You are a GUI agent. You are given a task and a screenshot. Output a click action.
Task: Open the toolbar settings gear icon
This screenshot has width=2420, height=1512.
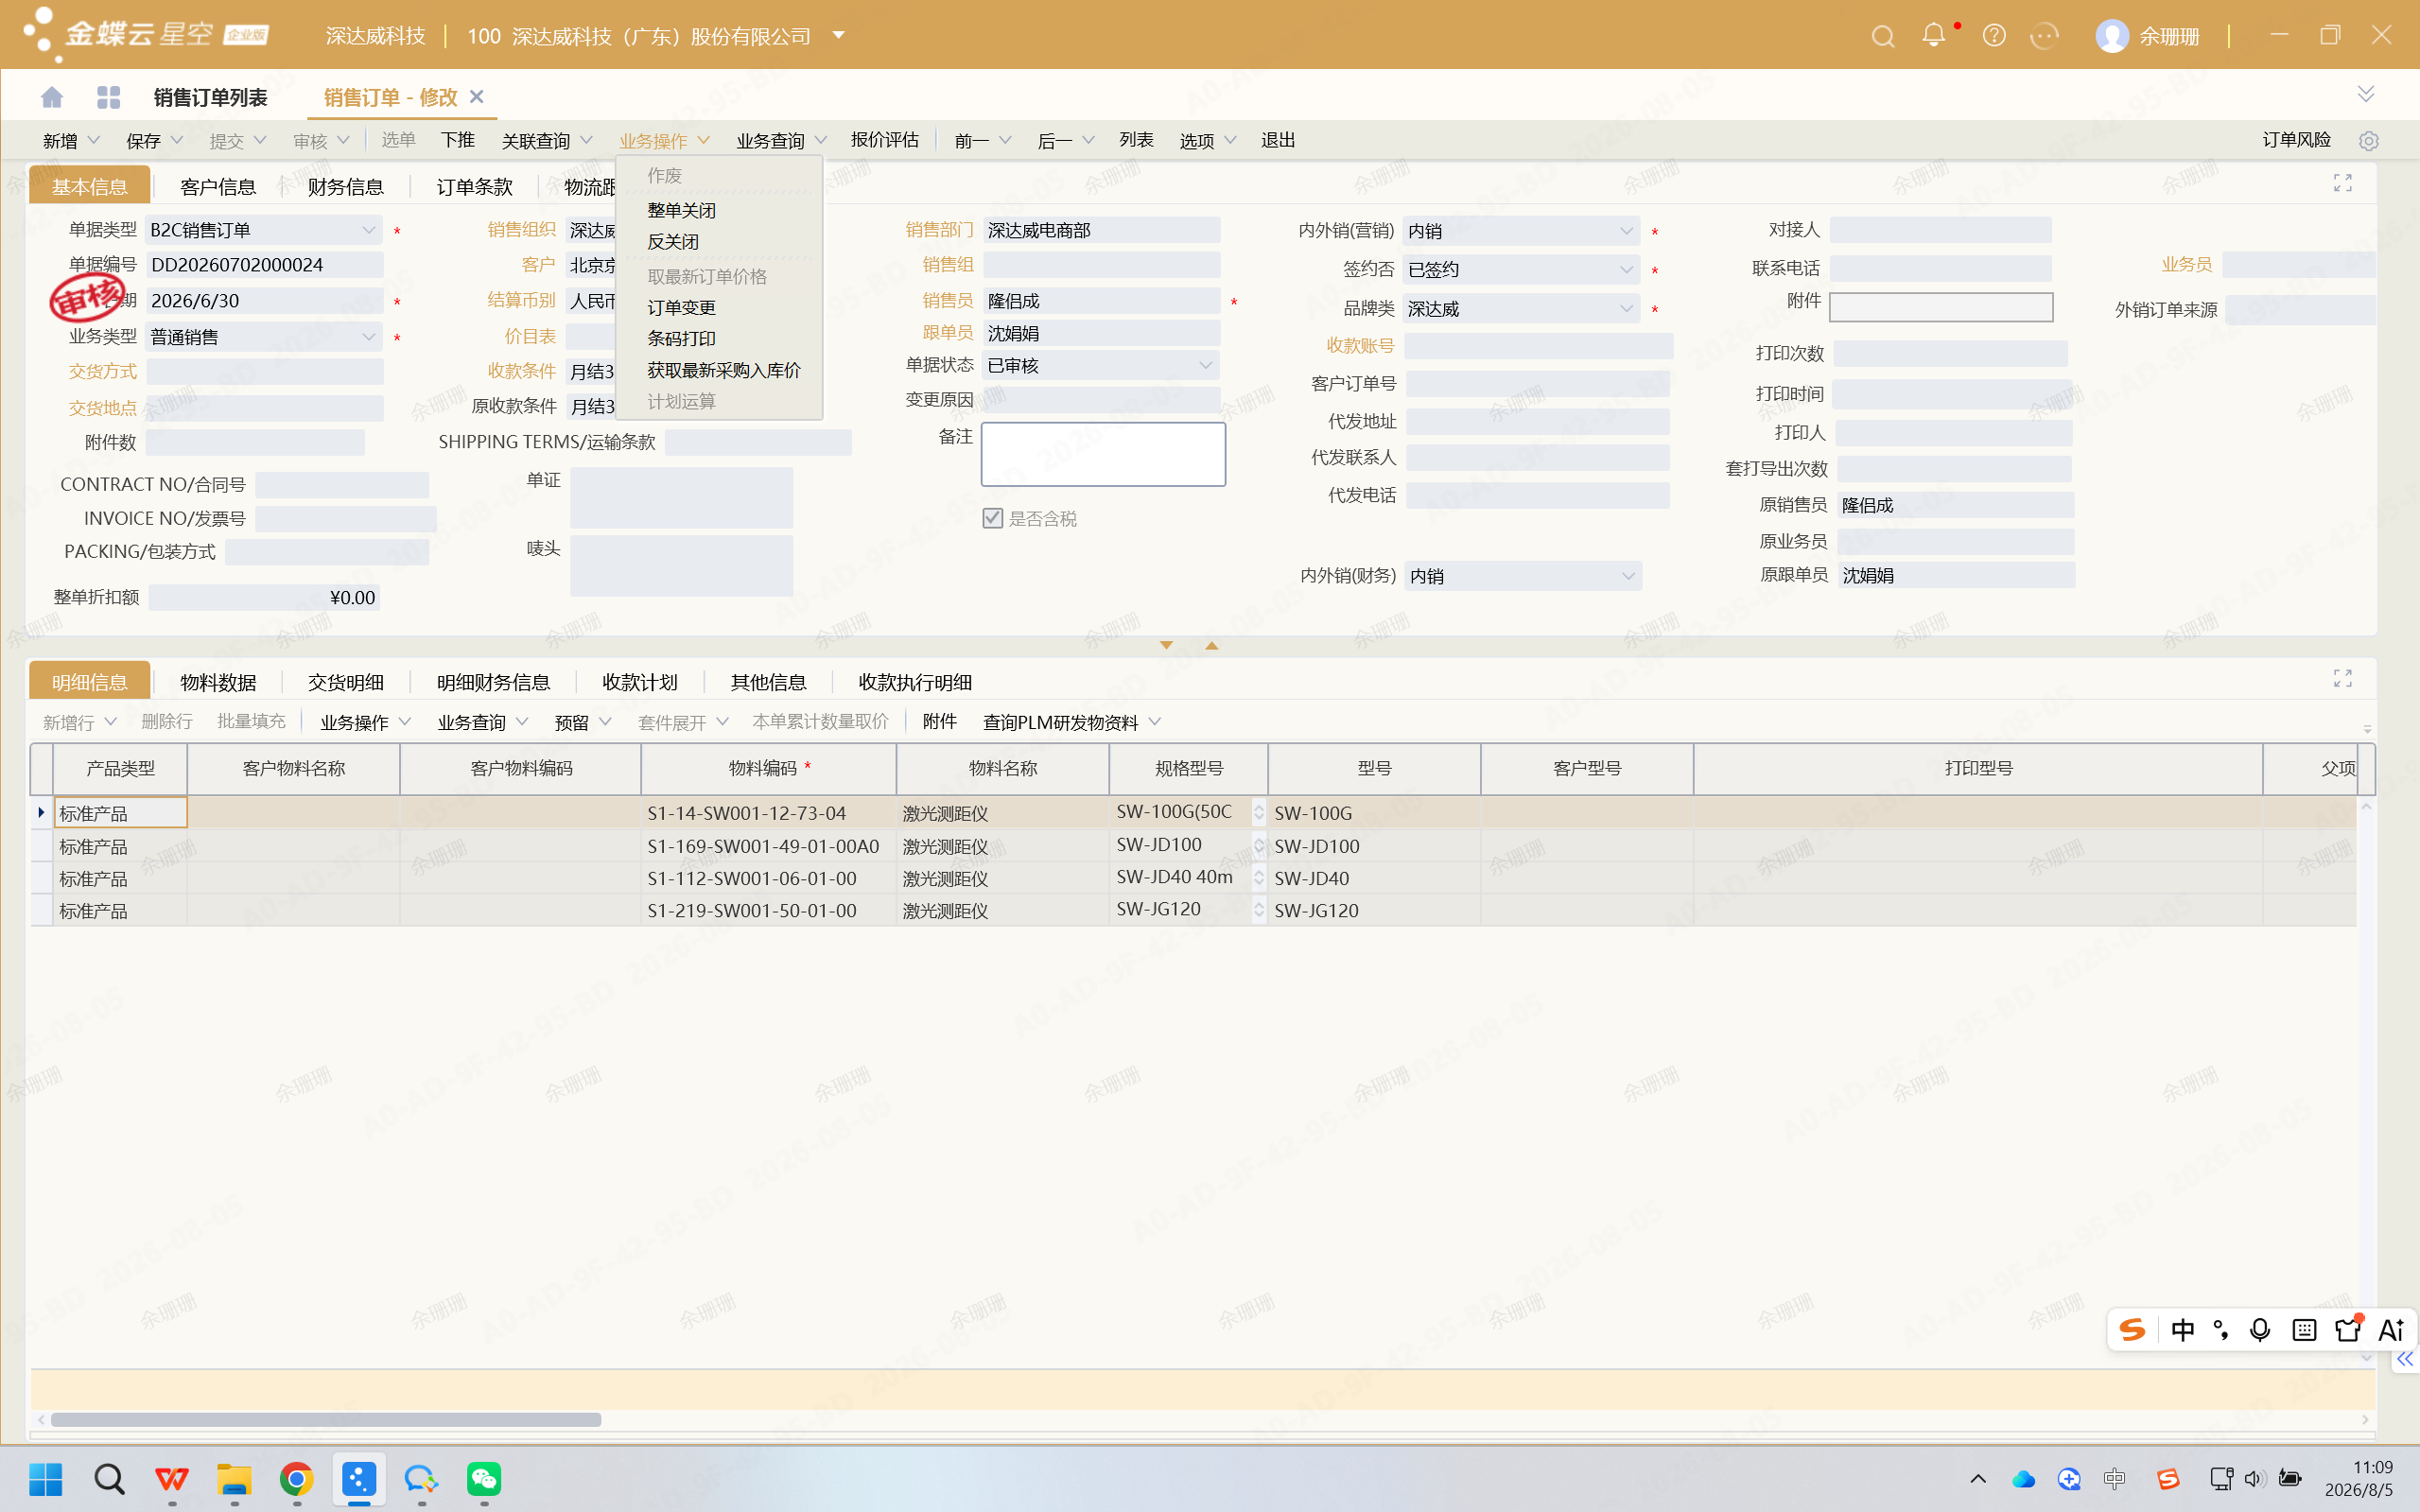coord(2368,141)
